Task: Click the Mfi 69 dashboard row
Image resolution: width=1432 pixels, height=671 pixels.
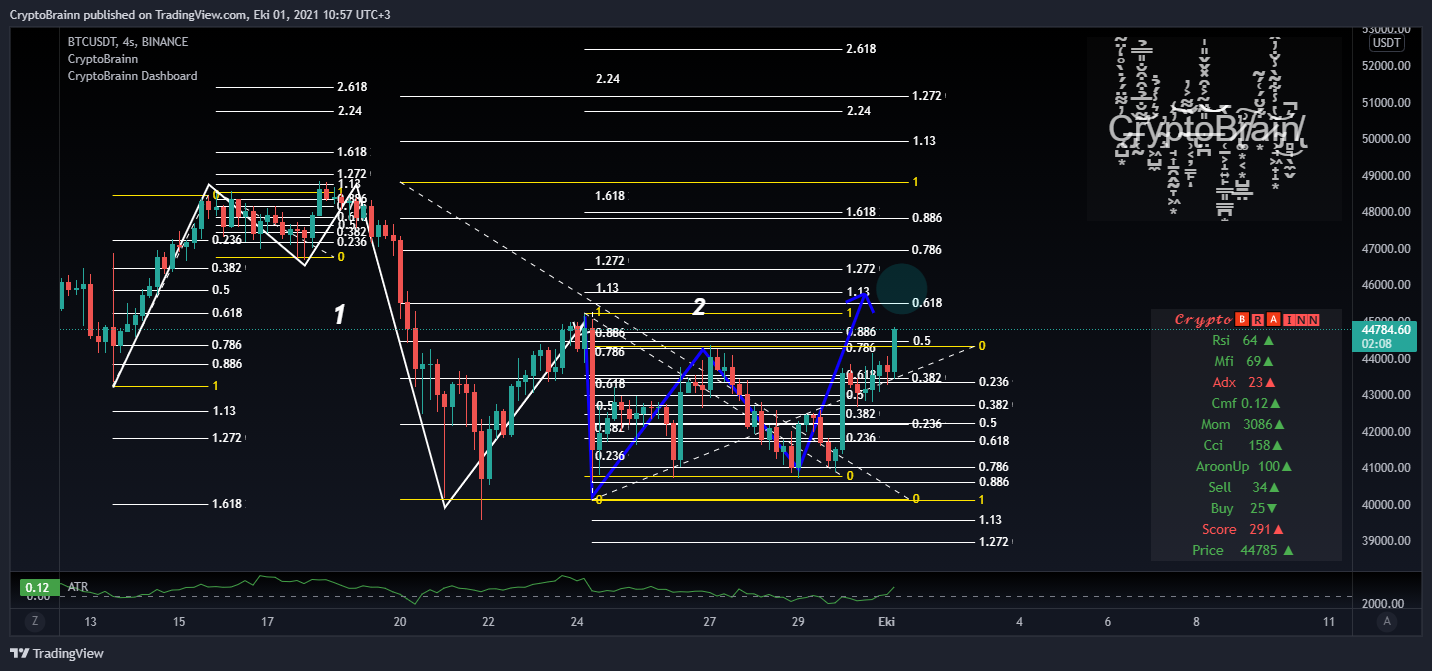Action: 1246,361
